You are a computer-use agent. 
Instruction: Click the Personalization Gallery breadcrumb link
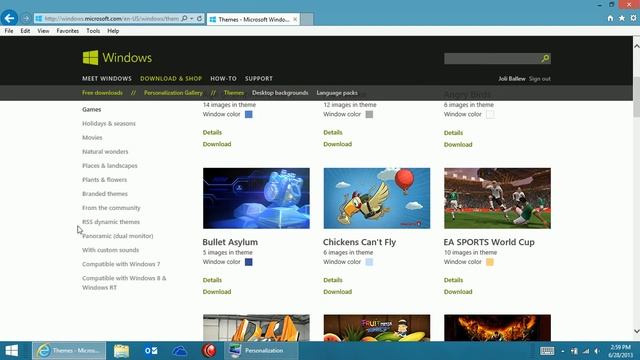(x=173, y=93)
